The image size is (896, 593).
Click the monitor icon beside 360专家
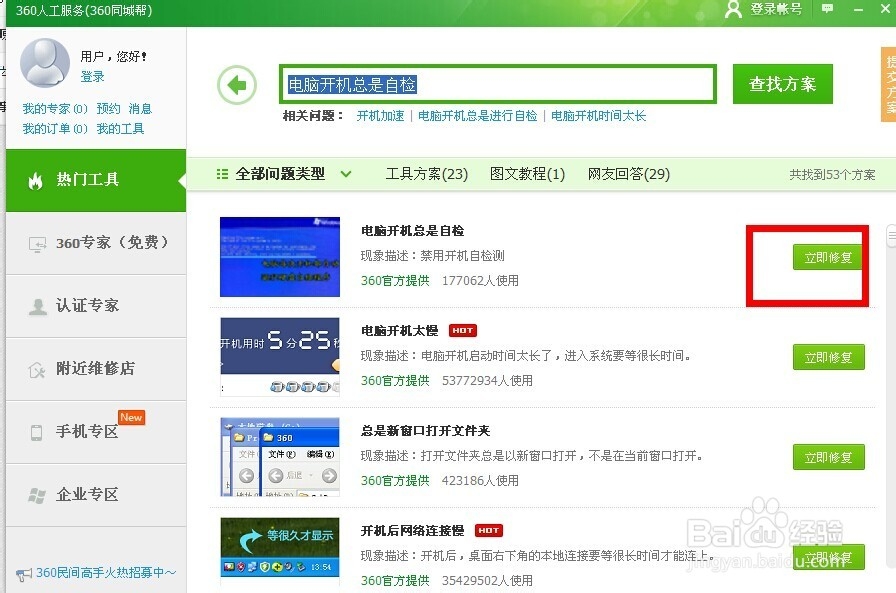coord(37,245)
